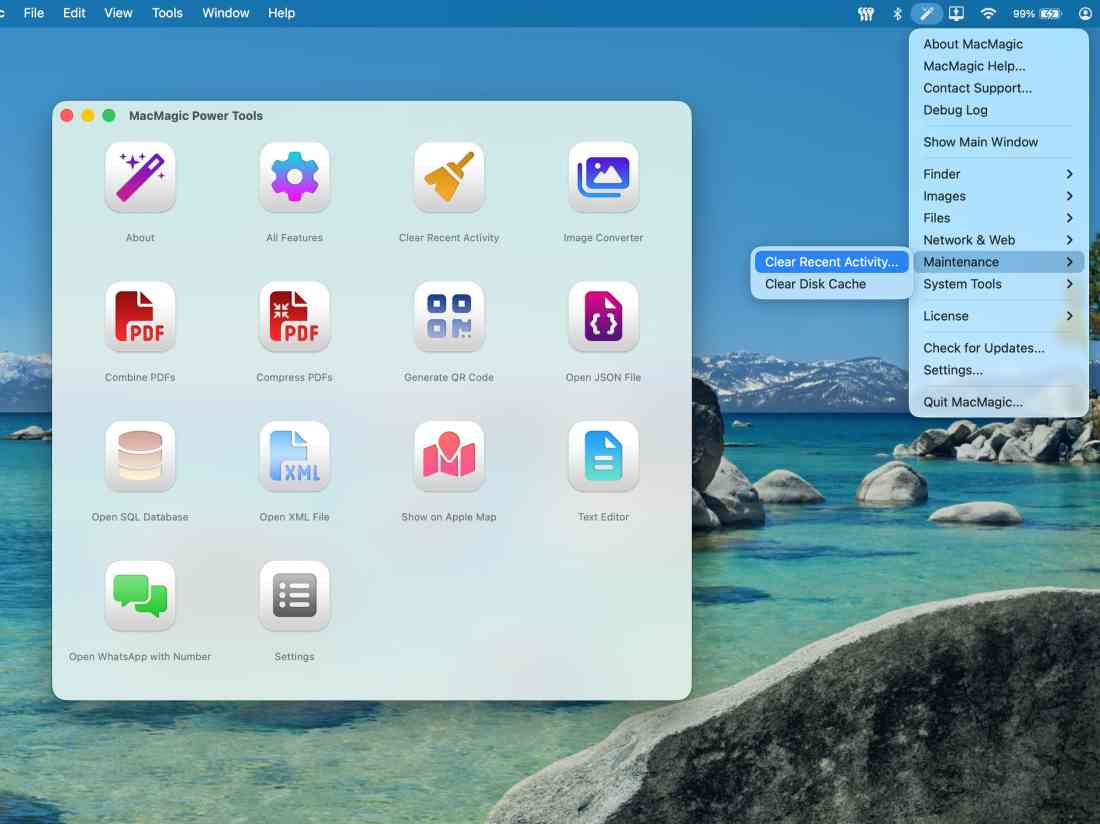
Task: Select Clear Disk Cache from submenu
Action: (816, 283)
